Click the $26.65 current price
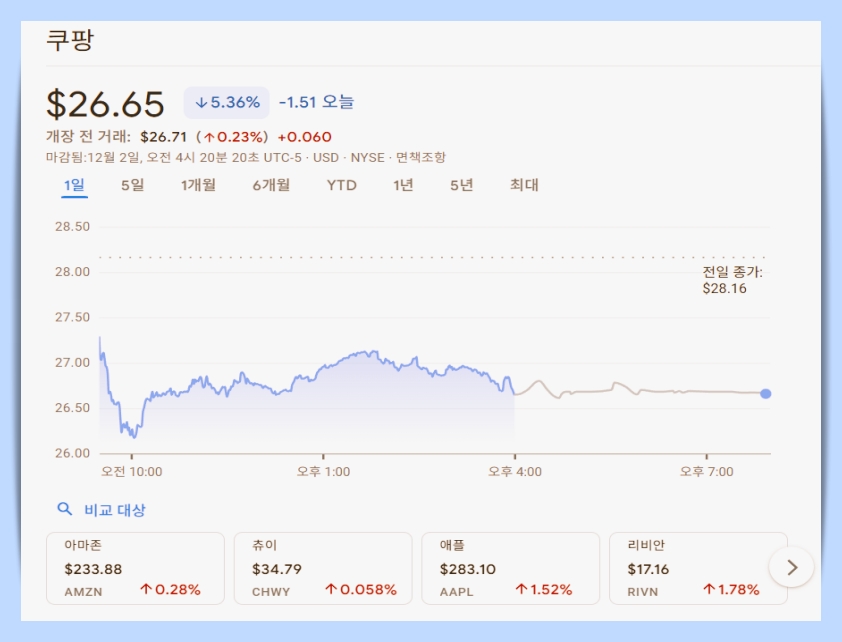The width and height of the screenshot is (842, 642). pyautogui.click(x=105, y=104)
